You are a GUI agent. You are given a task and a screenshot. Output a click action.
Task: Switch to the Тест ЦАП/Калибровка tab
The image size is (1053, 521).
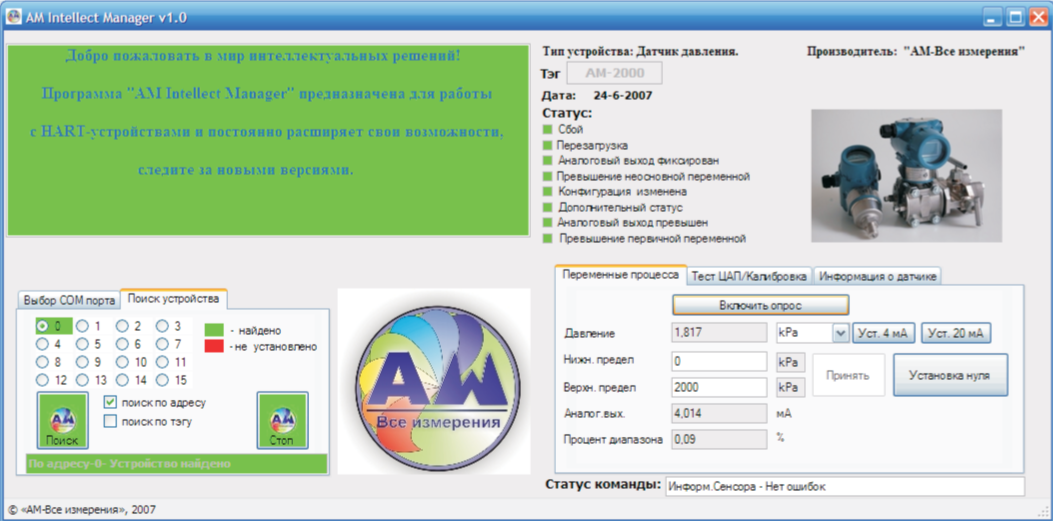click(x=749, y=276)
